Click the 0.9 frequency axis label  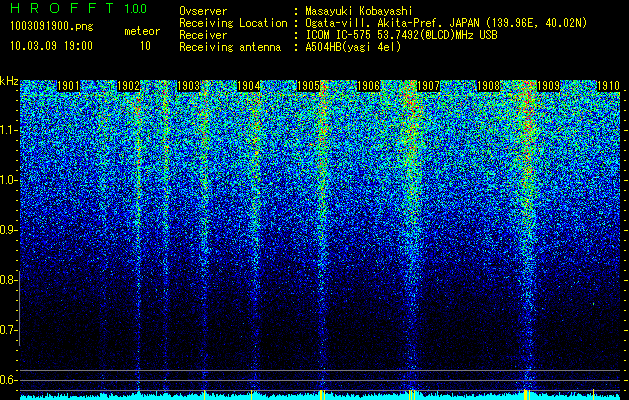tap(8, 230)
